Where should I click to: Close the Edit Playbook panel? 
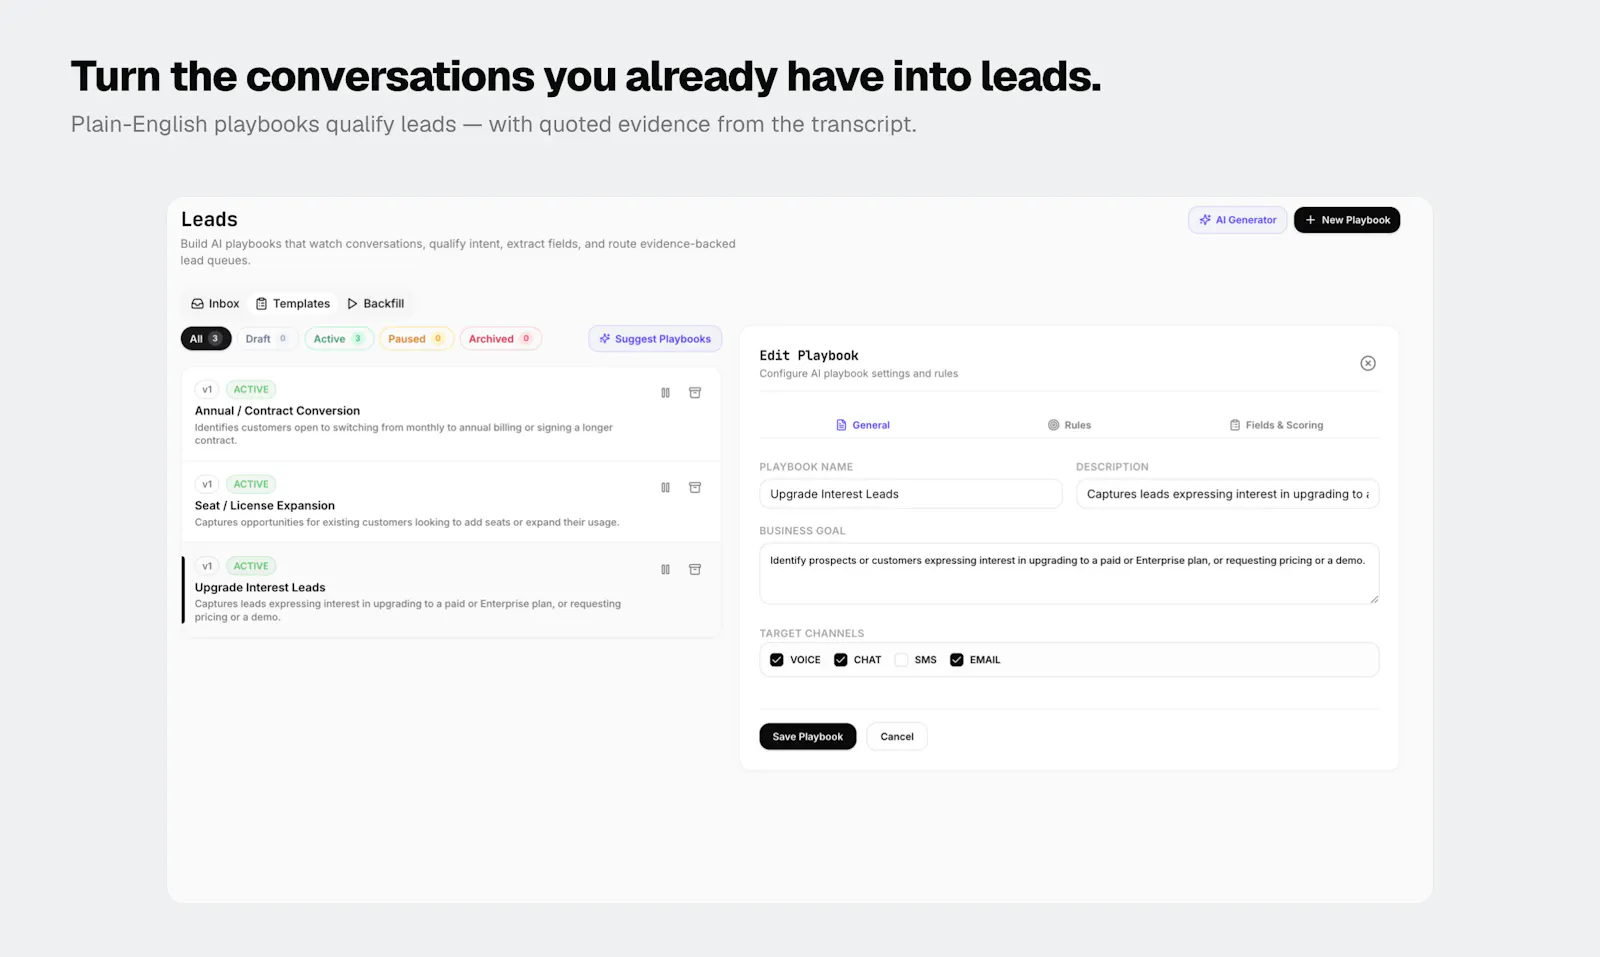coord(1368,363)
